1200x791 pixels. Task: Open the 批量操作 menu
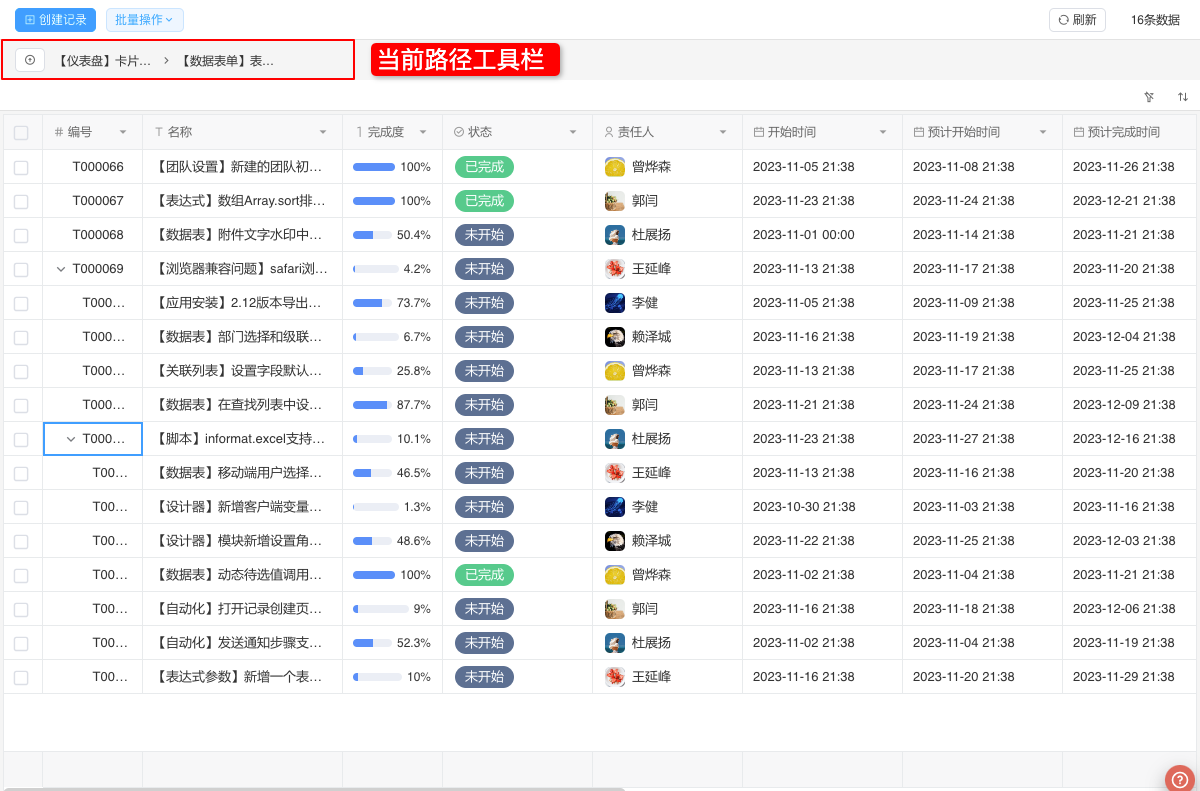146,19
